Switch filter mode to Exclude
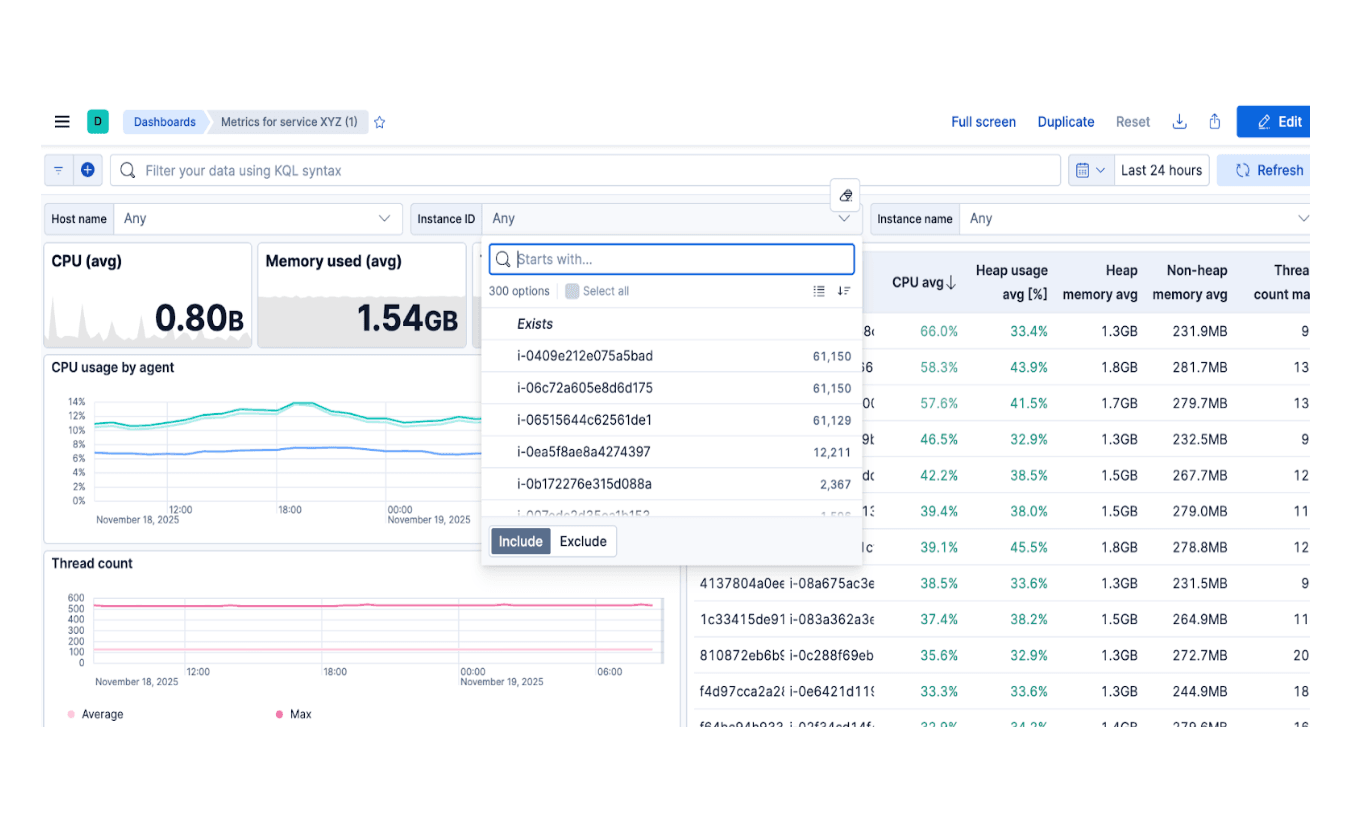The image size is (1348, 830). pyautogui.click(x=583, y=541)
